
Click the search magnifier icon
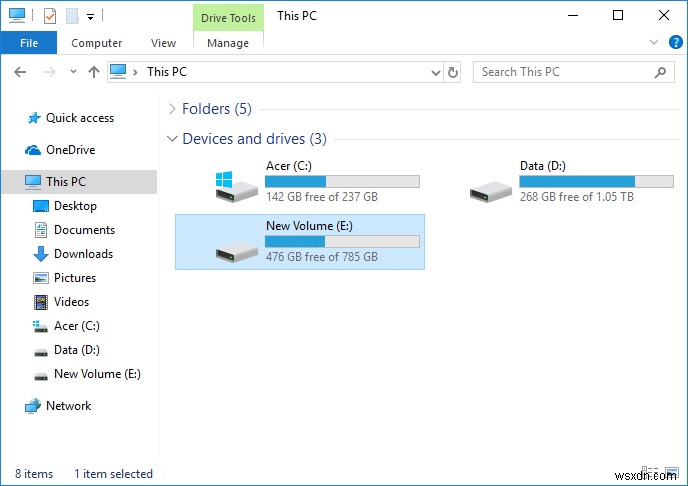660,72
